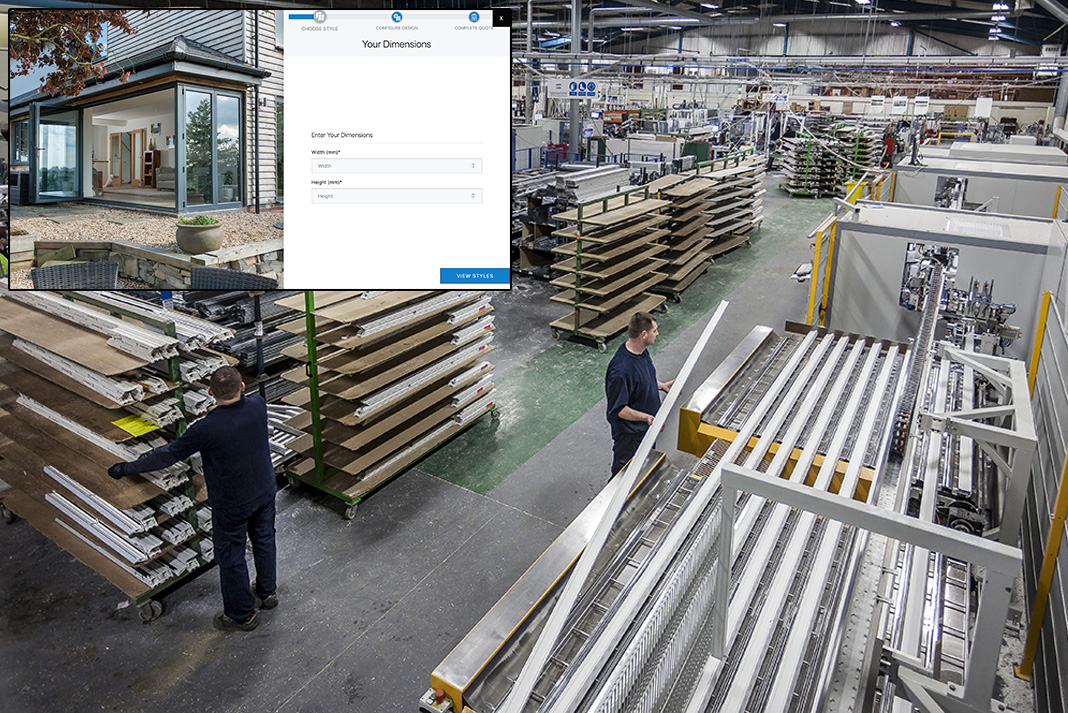1068x713 pixels.
Task: Jump to the Complete Quote step label
Action: coord(474,28)
